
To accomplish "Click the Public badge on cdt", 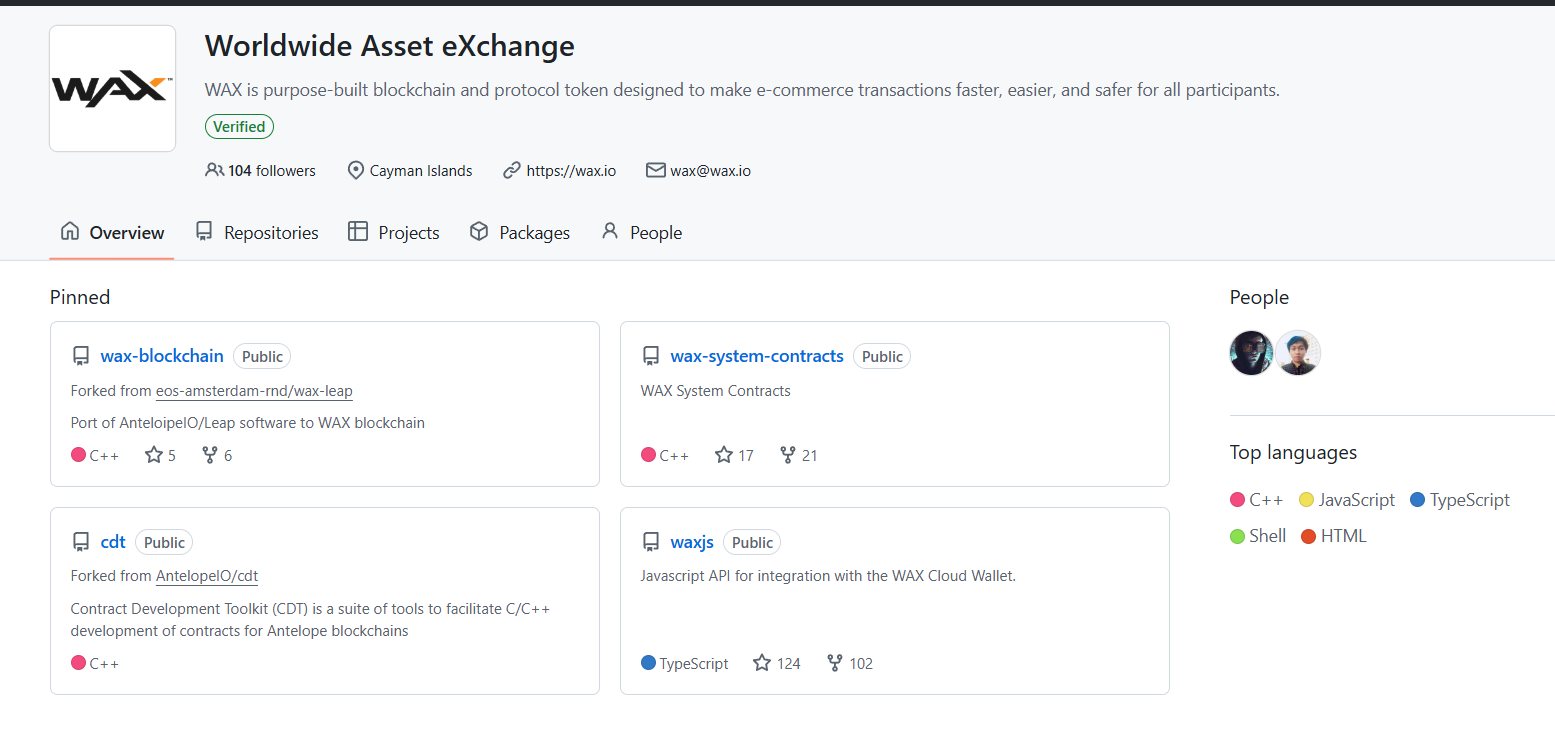I will [x=164, y=542].
